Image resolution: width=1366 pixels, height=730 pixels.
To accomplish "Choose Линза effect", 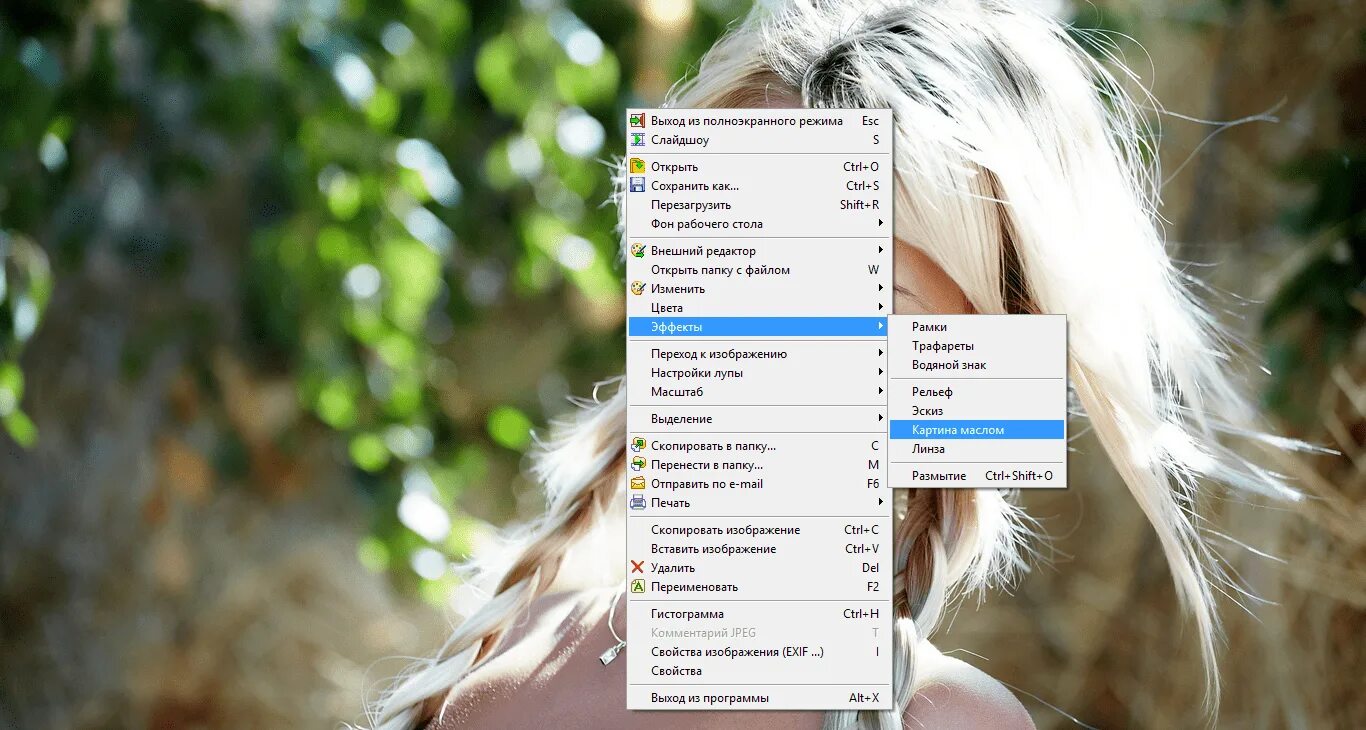I will pos(977,449).
